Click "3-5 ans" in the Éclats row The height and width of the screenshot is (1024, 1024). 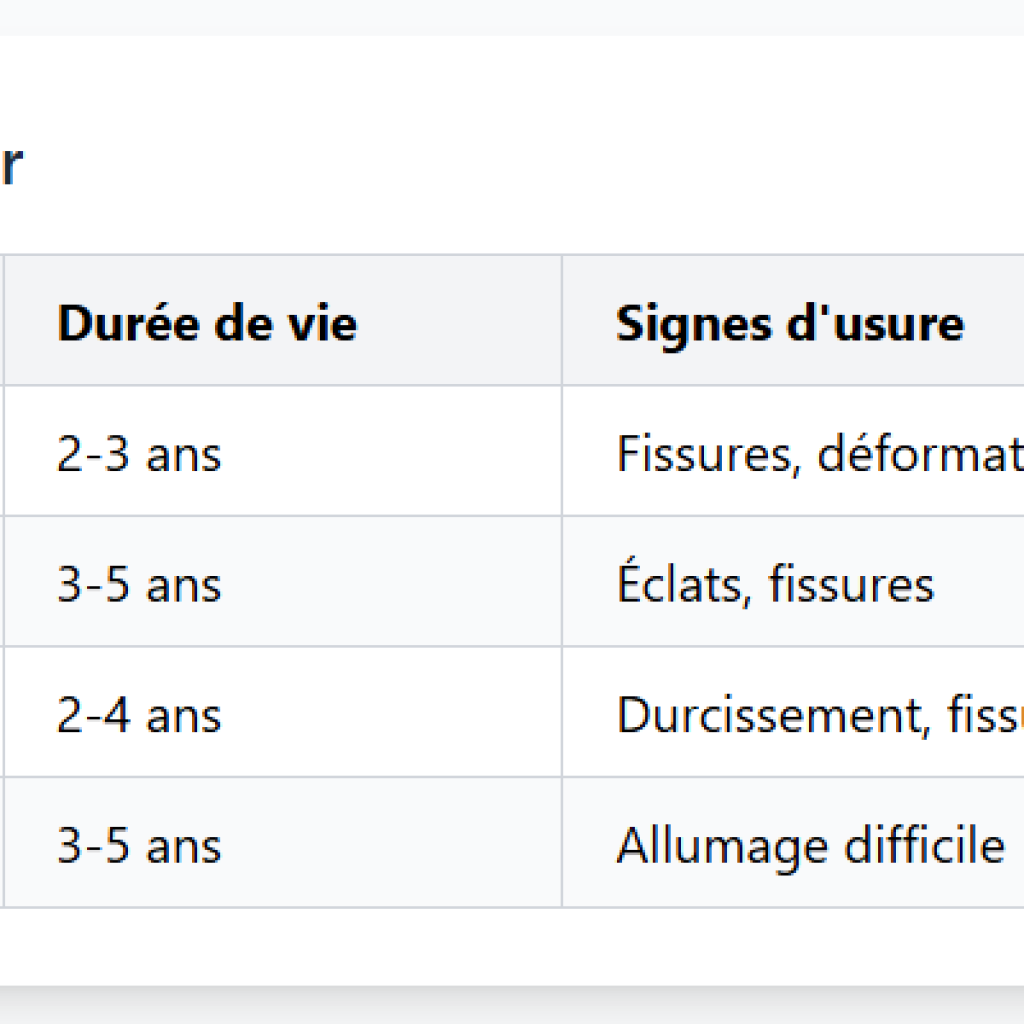(x=139, y=585)
